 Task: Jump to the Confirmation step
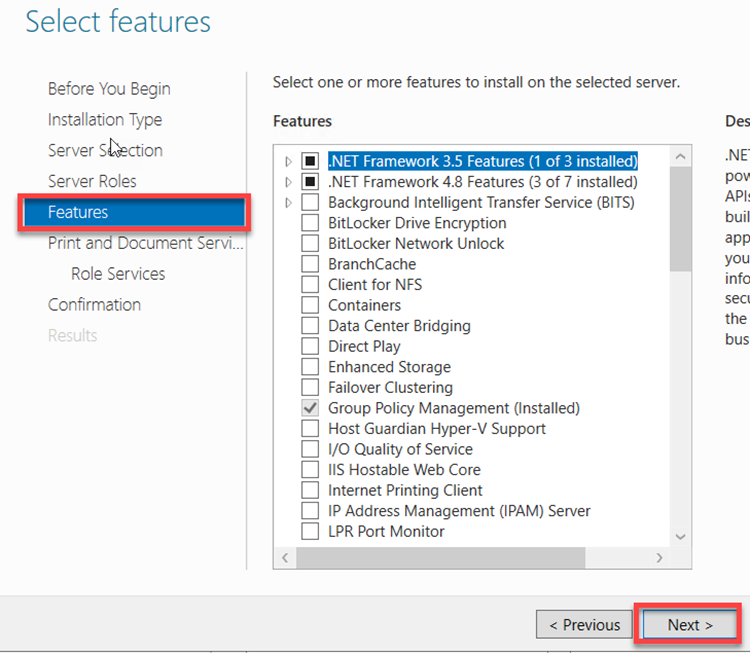click(x=94, y=305)
